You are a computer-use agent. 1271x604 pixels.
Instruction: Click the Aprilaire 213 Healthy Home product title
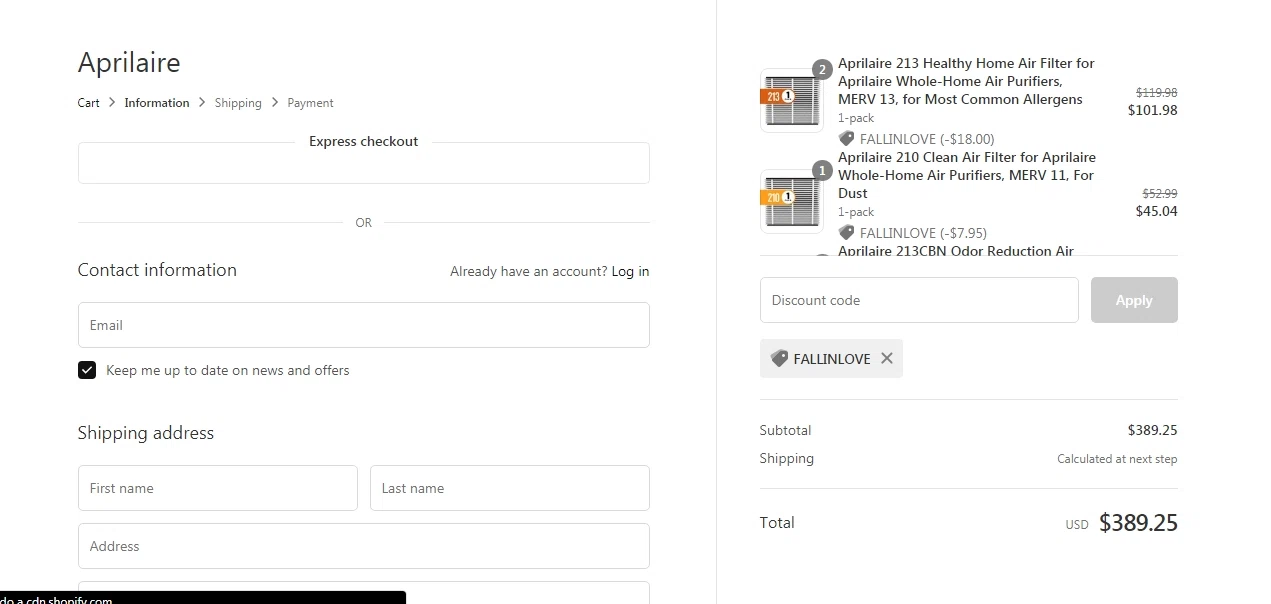(x=966, y=81)
